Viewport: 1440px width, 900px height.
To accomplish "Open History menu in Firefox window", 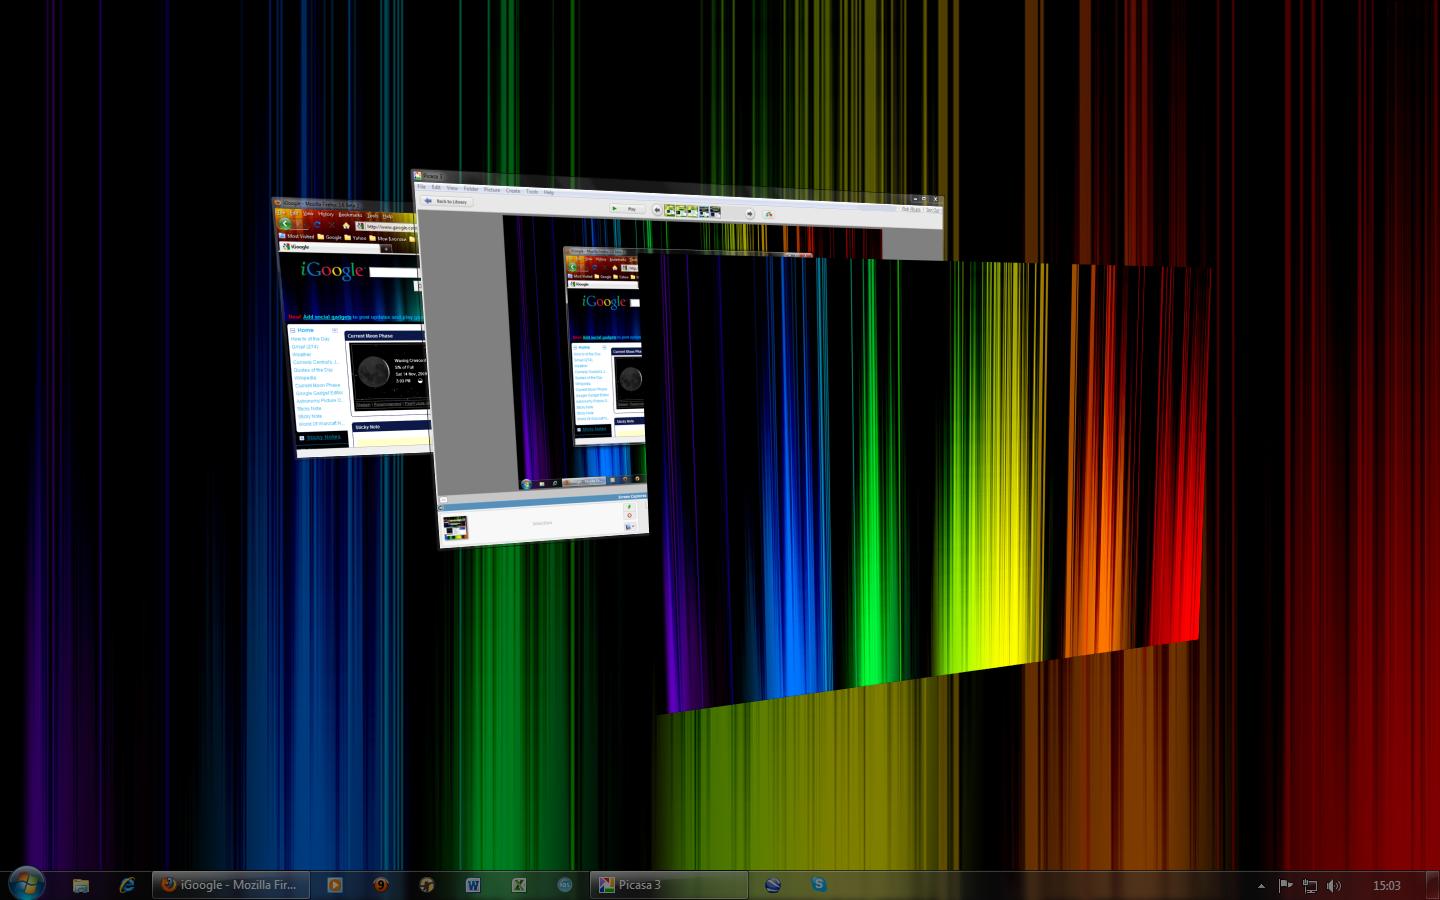I will (325, 214).
